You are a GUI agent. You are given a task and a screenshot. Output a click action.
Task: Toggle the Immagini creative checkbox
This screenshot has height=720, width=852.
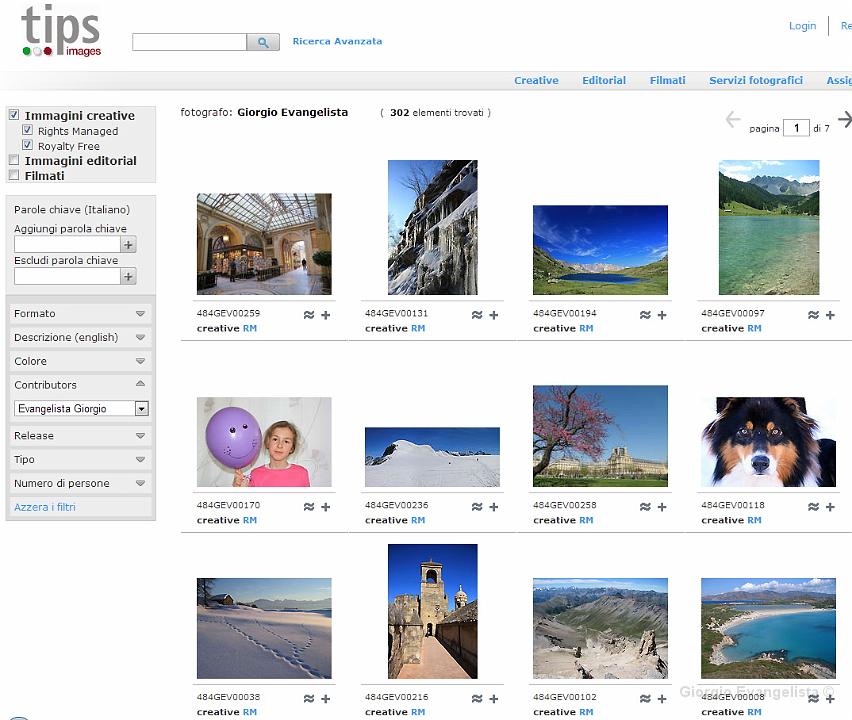point(14,115)
